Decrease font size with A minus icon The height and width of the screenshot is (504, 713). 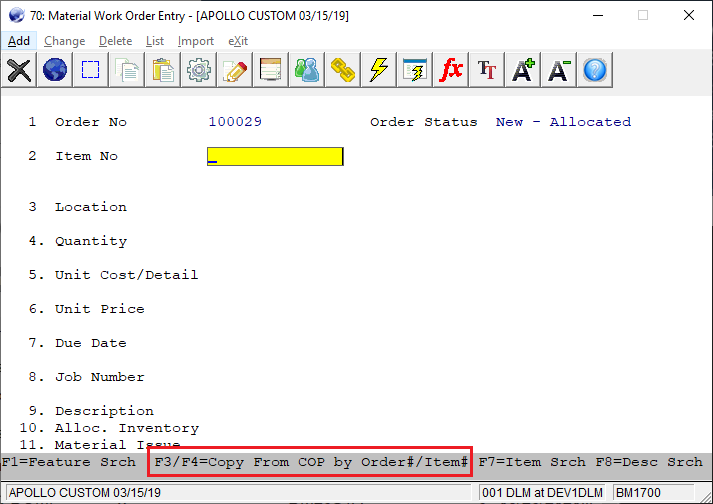(x=559, y=70)
